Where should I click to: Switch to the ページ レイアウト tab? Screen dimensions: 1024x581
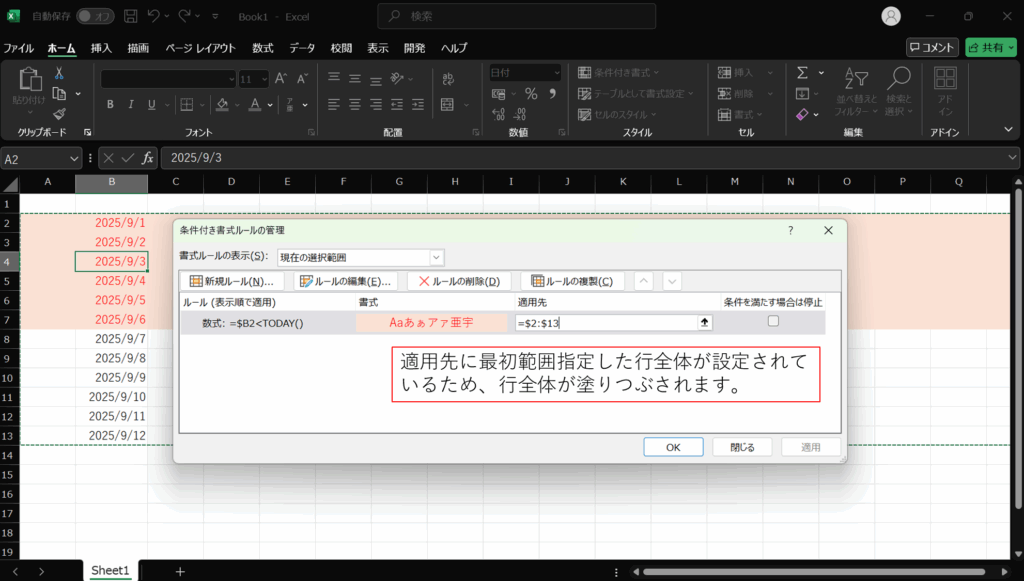pos(200,48)
